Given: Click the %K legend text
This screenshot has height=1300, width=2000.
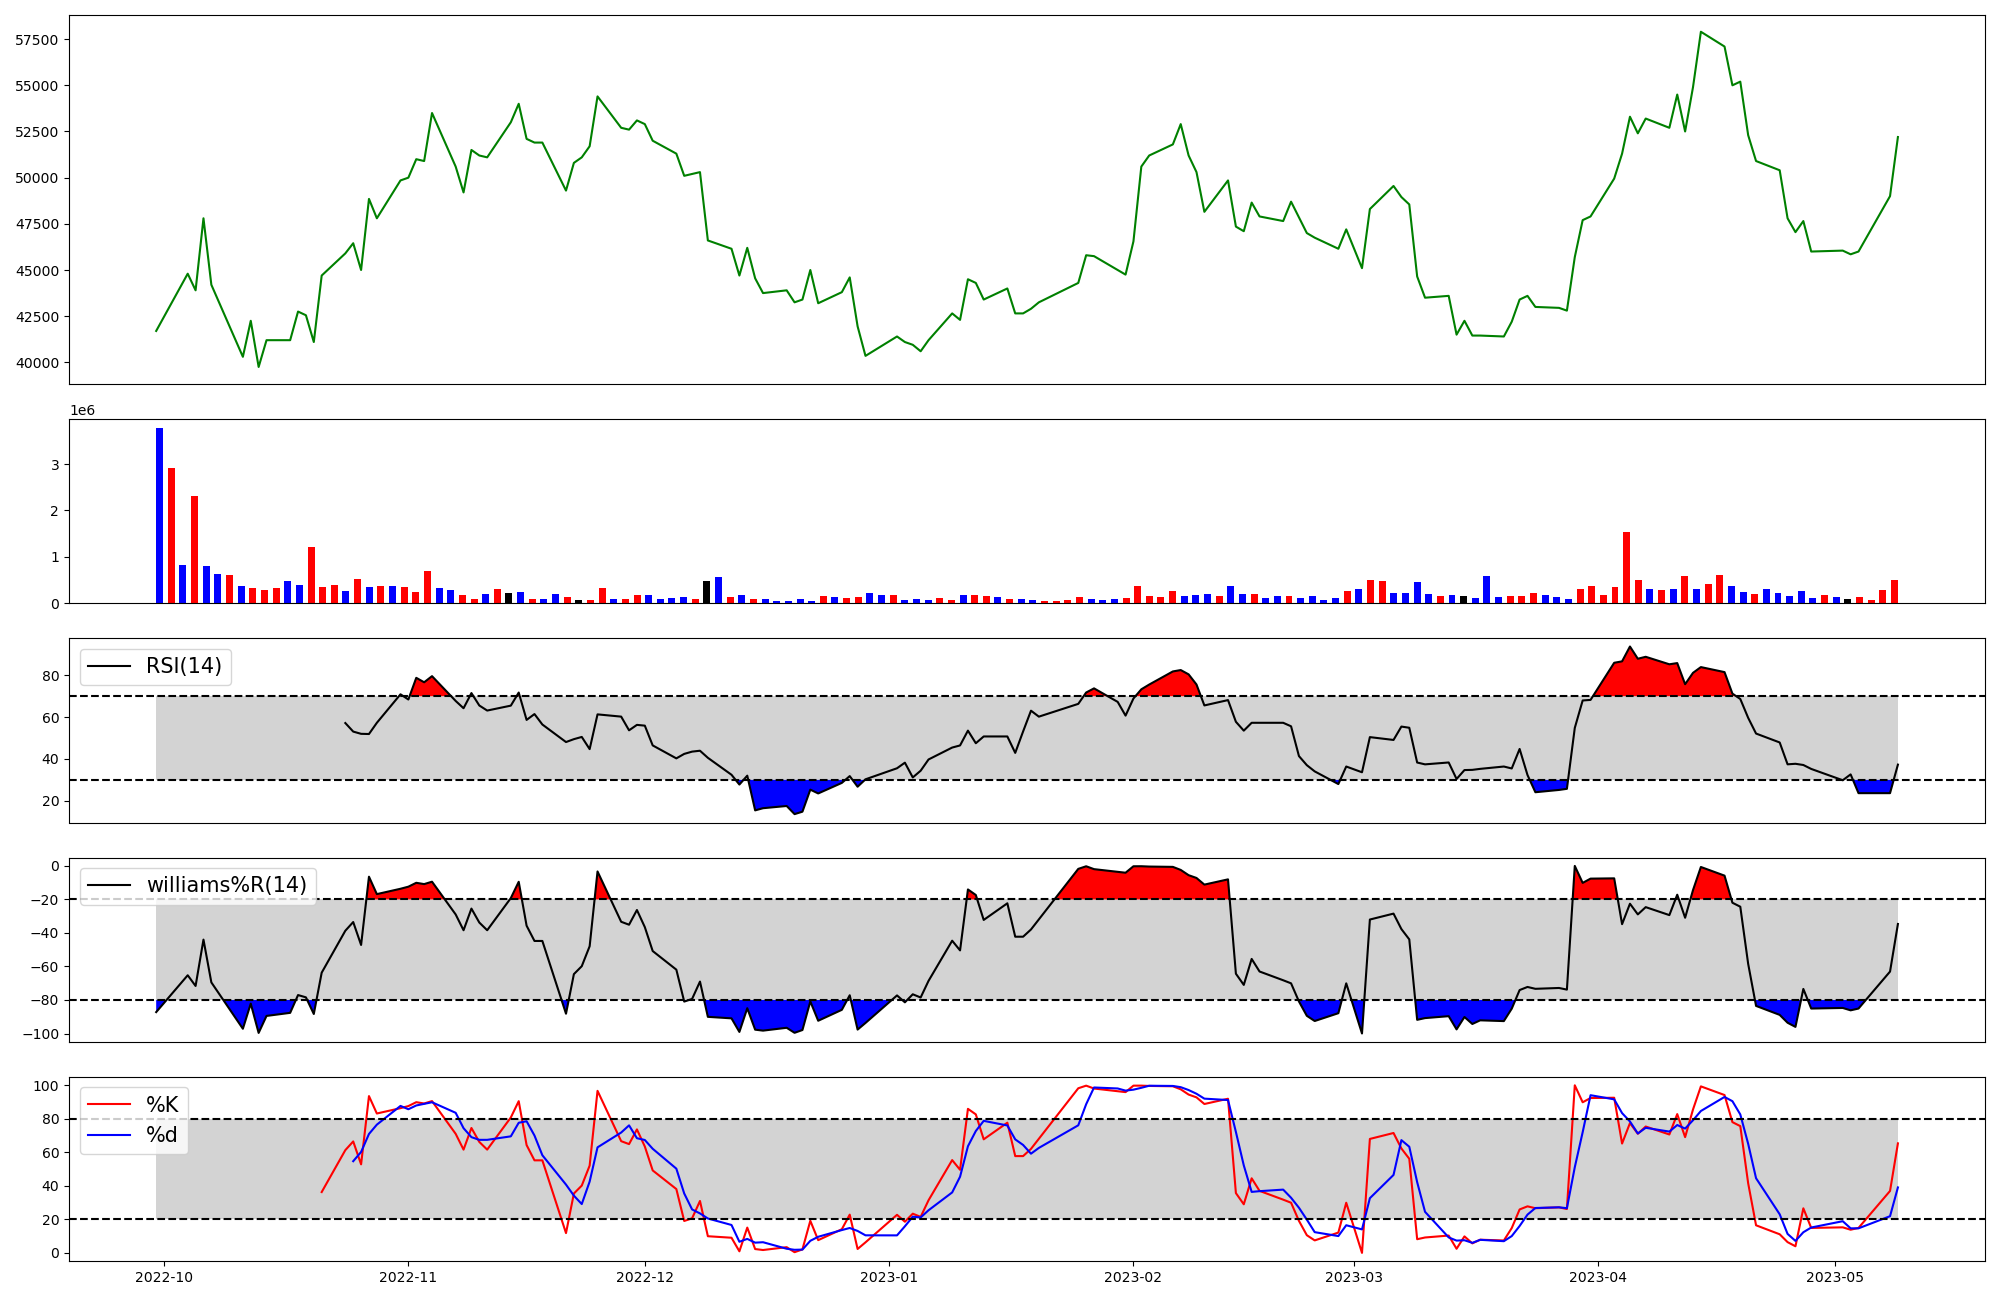Looking at the screenshot, I should [x=162, y=1105].
